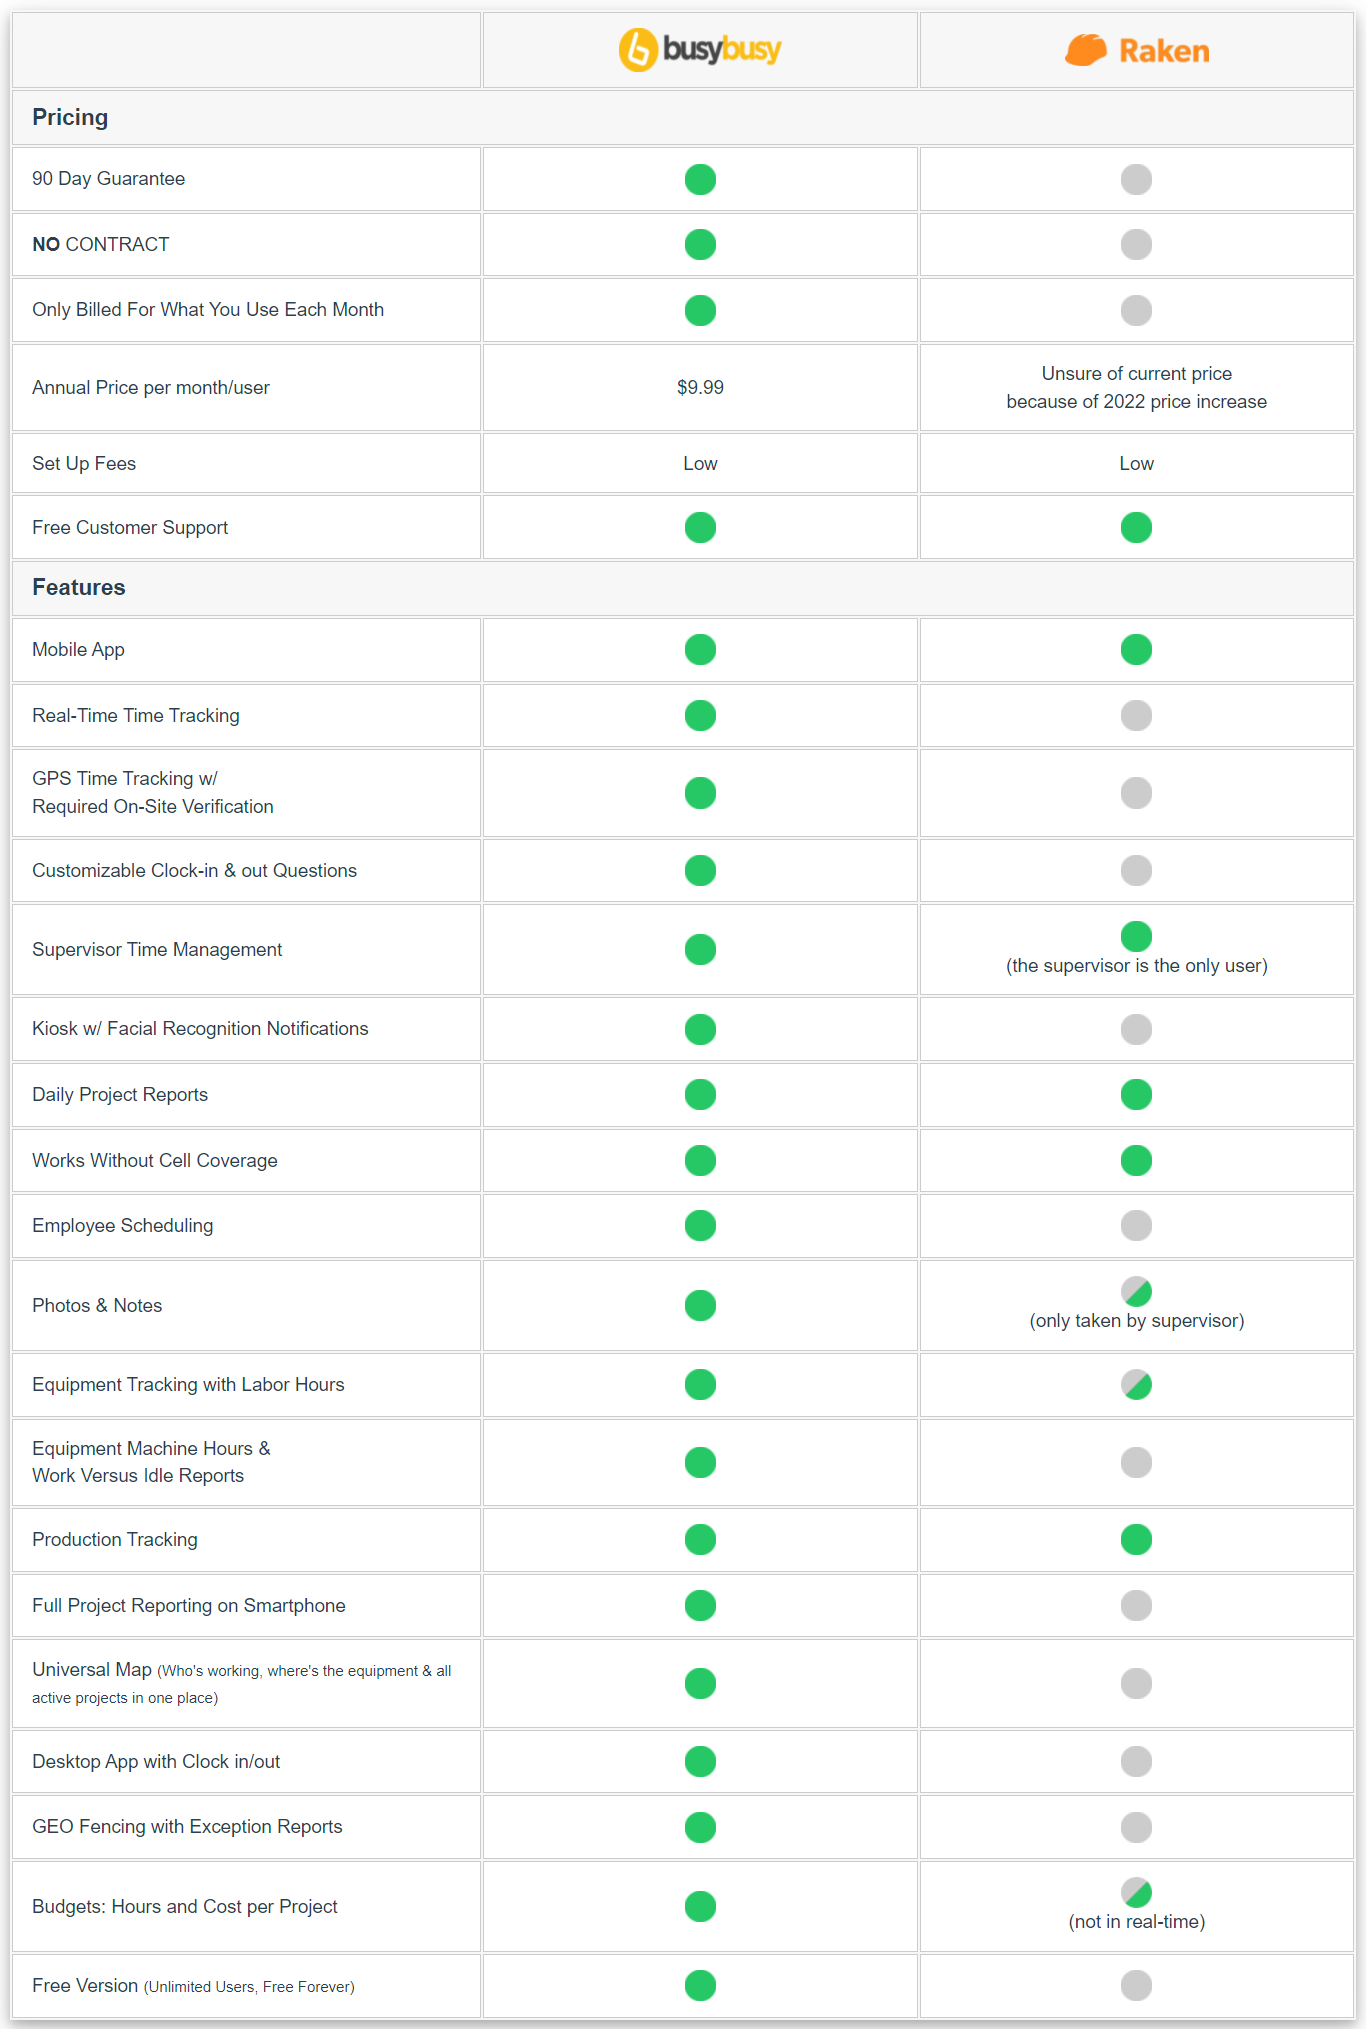Click Raken green dot for Mobile App
The width and height of the screenshot is (1366, 2029).
1136,649
